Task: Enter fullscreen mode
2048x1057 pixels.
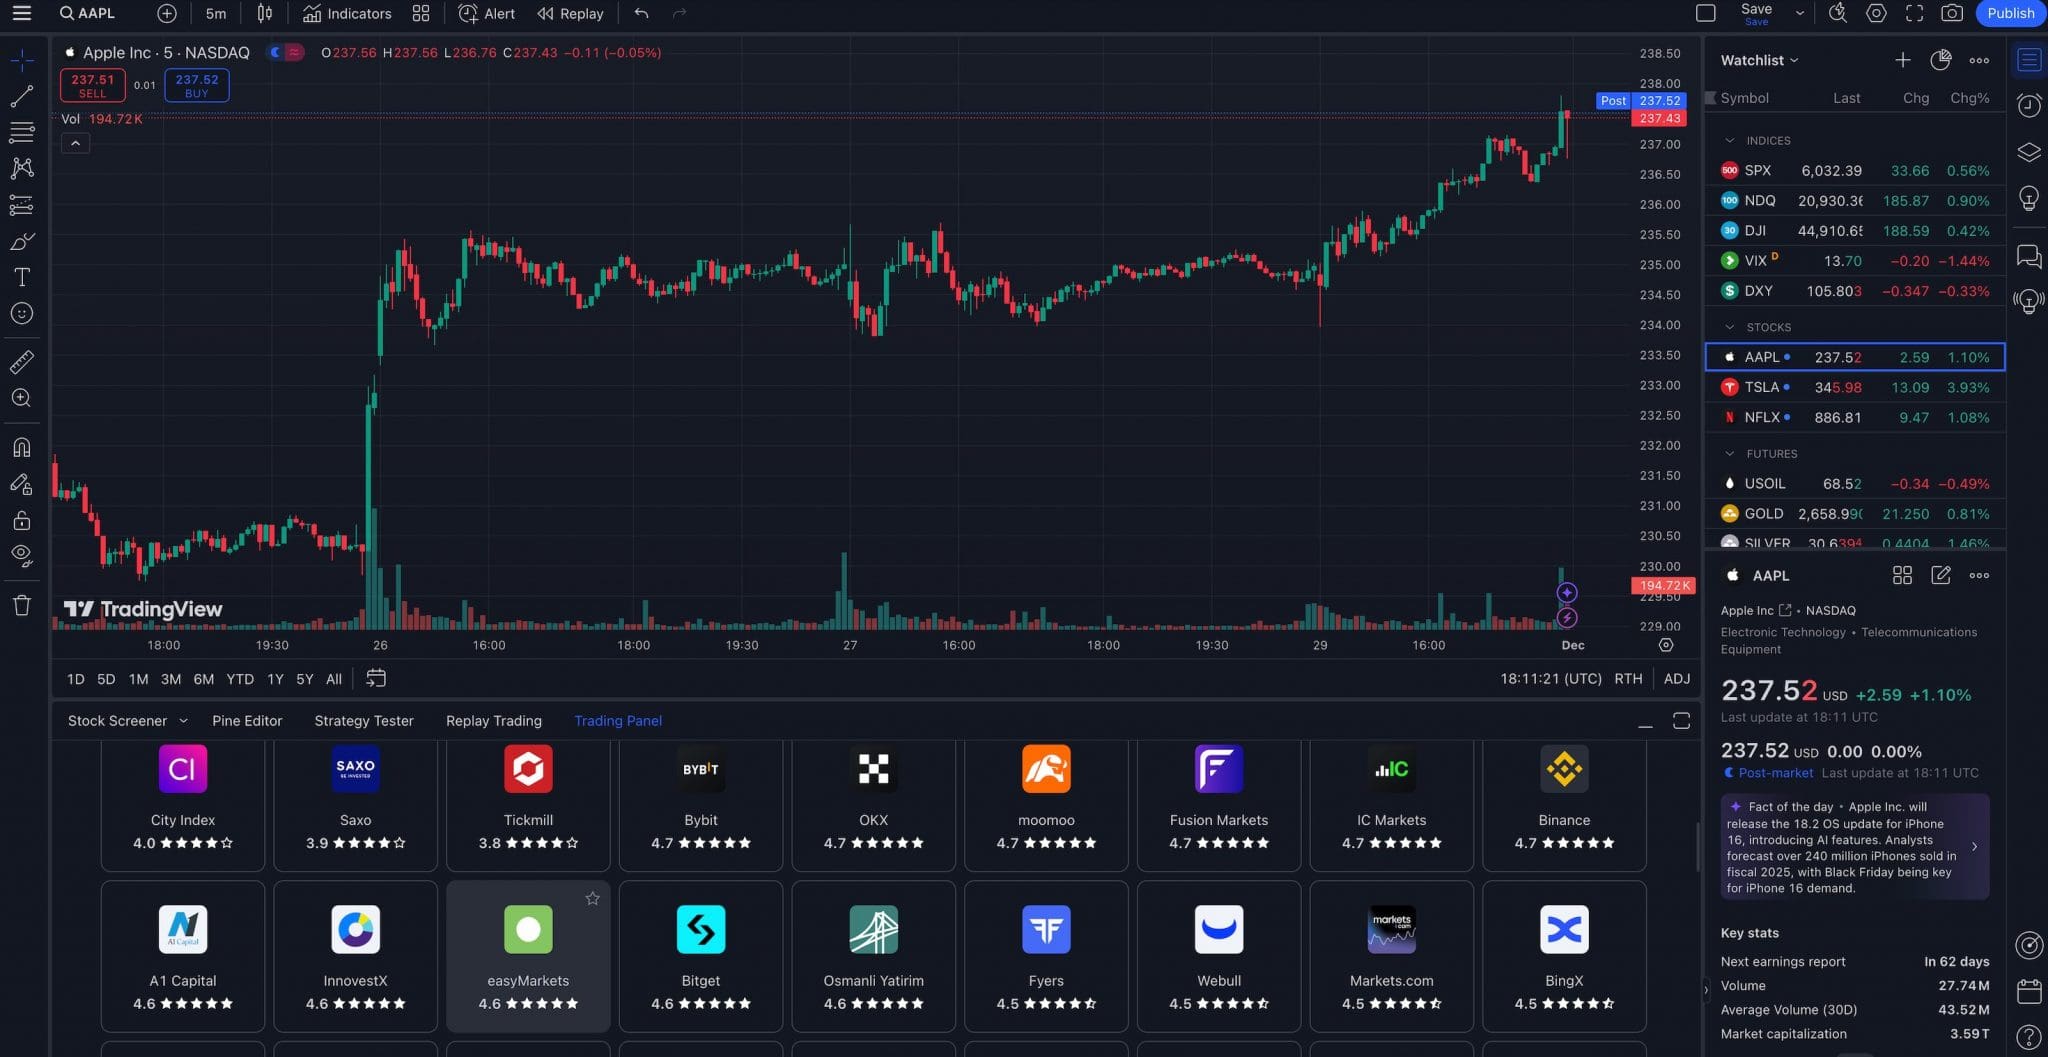Action: point(1914,13)
